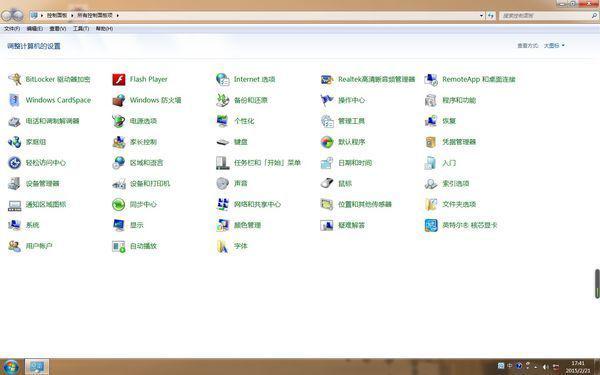Open 默认程序 default programs icon
Viewport: 600px width, 375px height.
[x=327, y=142]
